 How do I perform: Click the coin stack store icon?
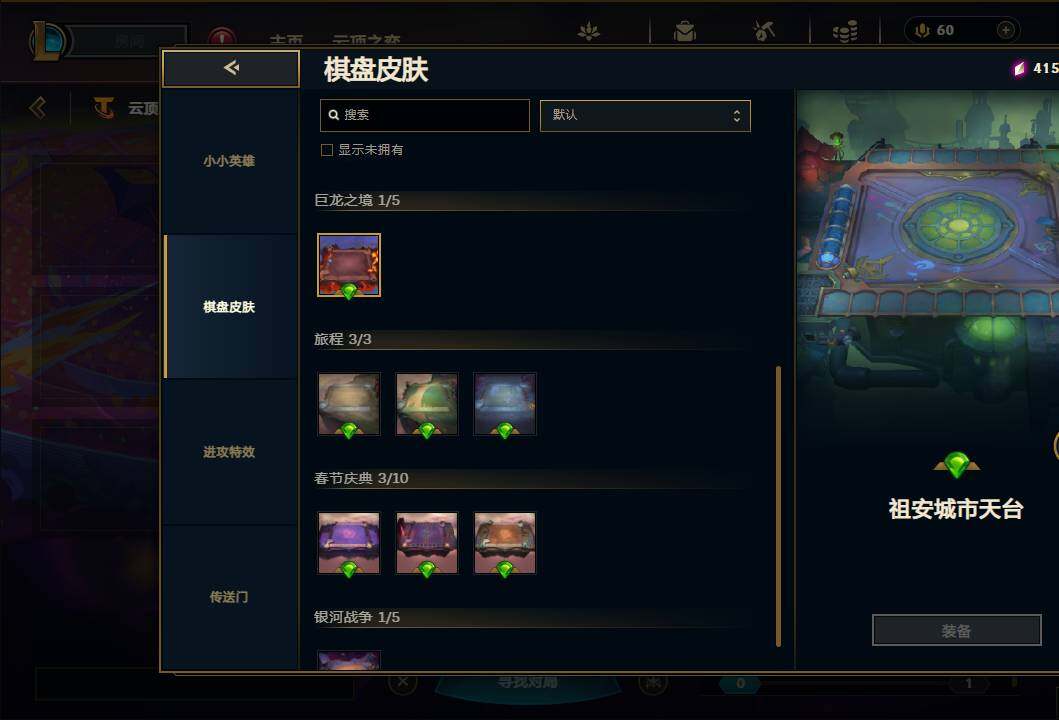845,31
